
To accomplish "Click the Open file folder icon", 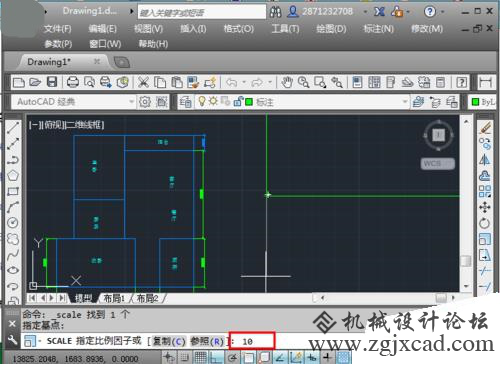I will [x=35, y=82].
